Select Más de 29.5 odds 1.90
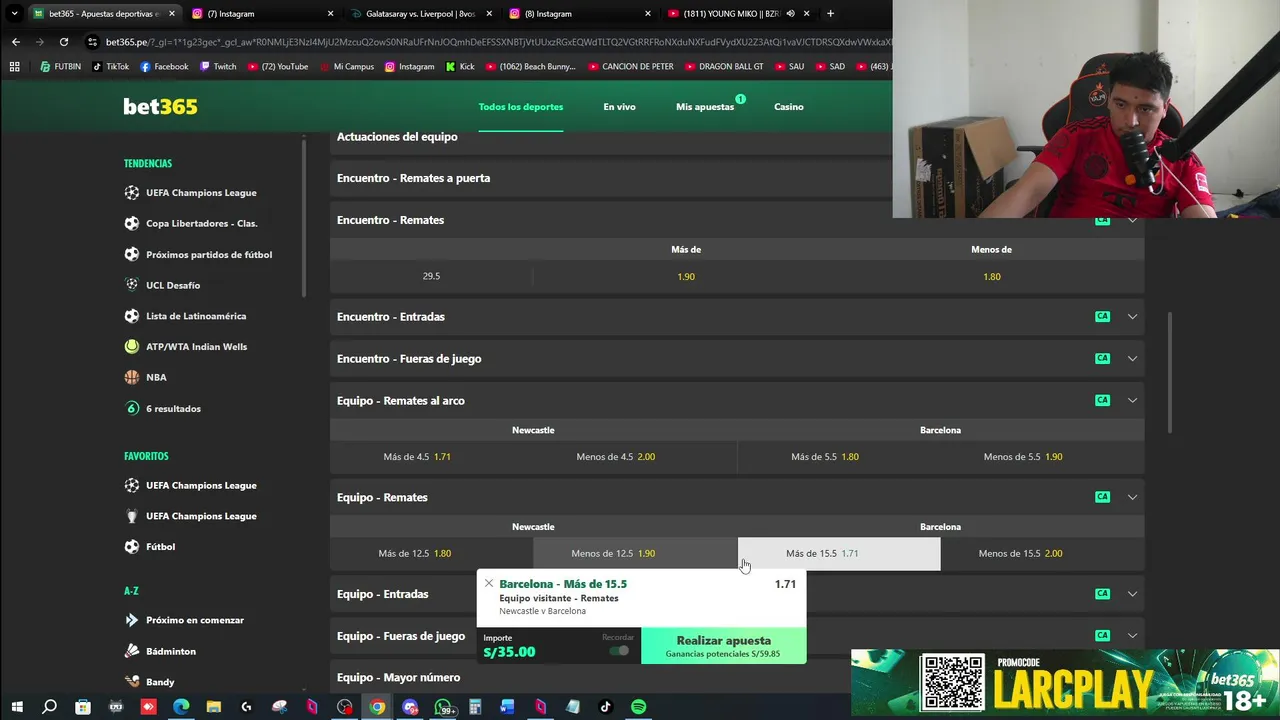1280x720 pixels. (686, 277)
